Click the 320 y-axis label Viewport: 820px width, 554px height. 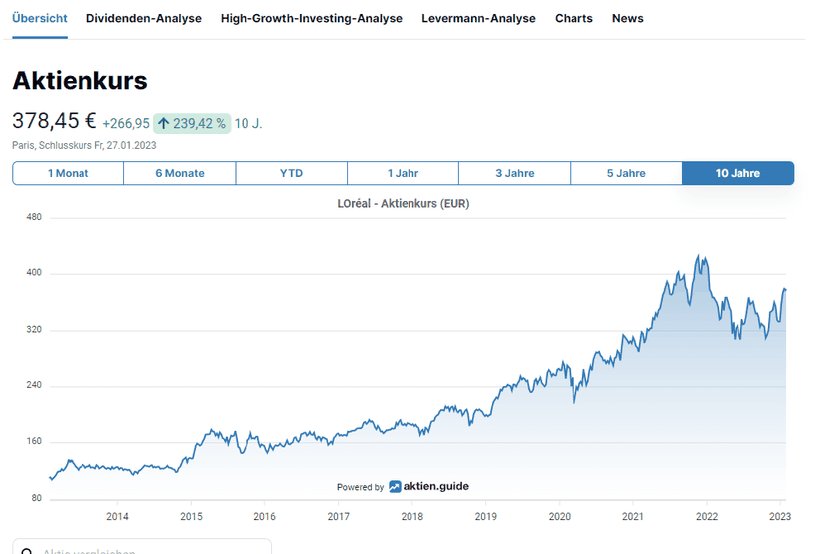(x=34, y=330)
